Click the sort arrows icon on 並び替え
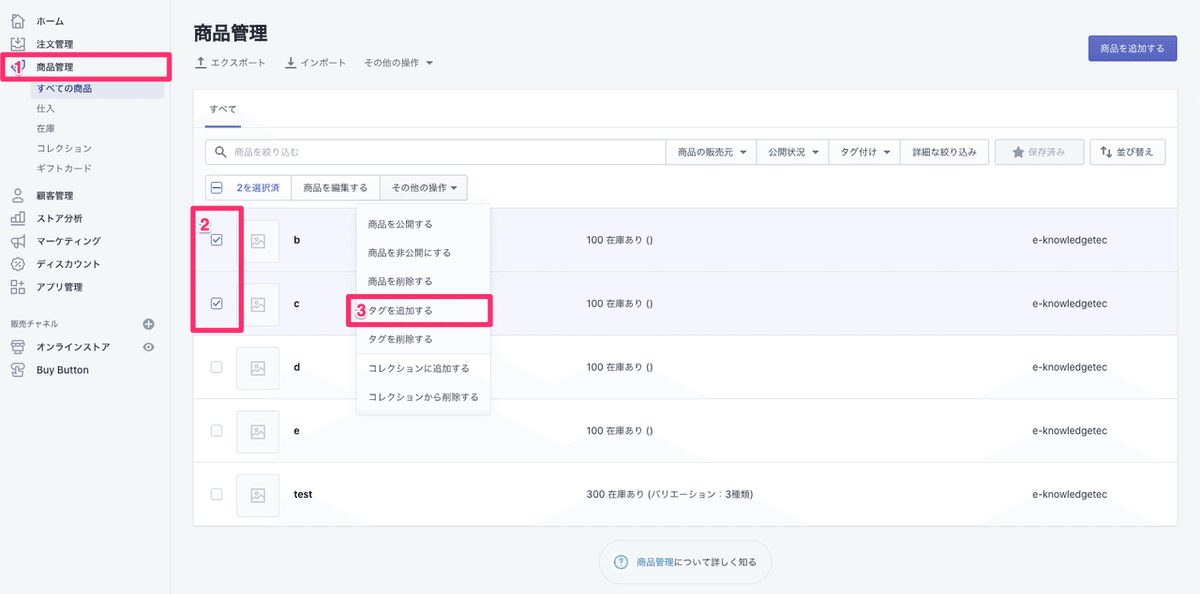This screenshot has height=594, width=1200. coord(1106,152)
